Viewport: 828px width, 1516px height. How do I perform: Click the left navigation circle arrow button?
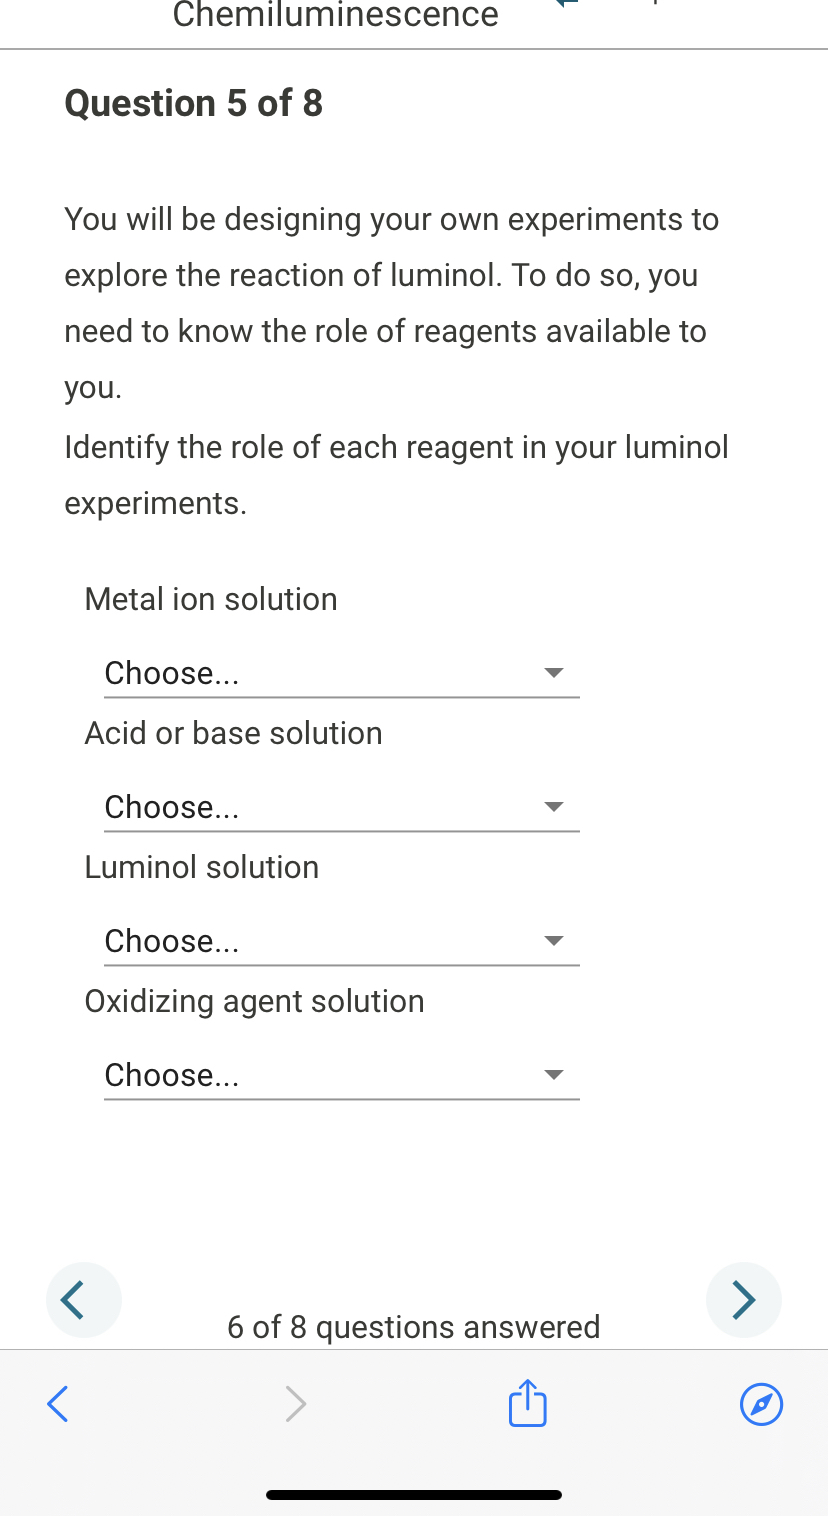83,1299
